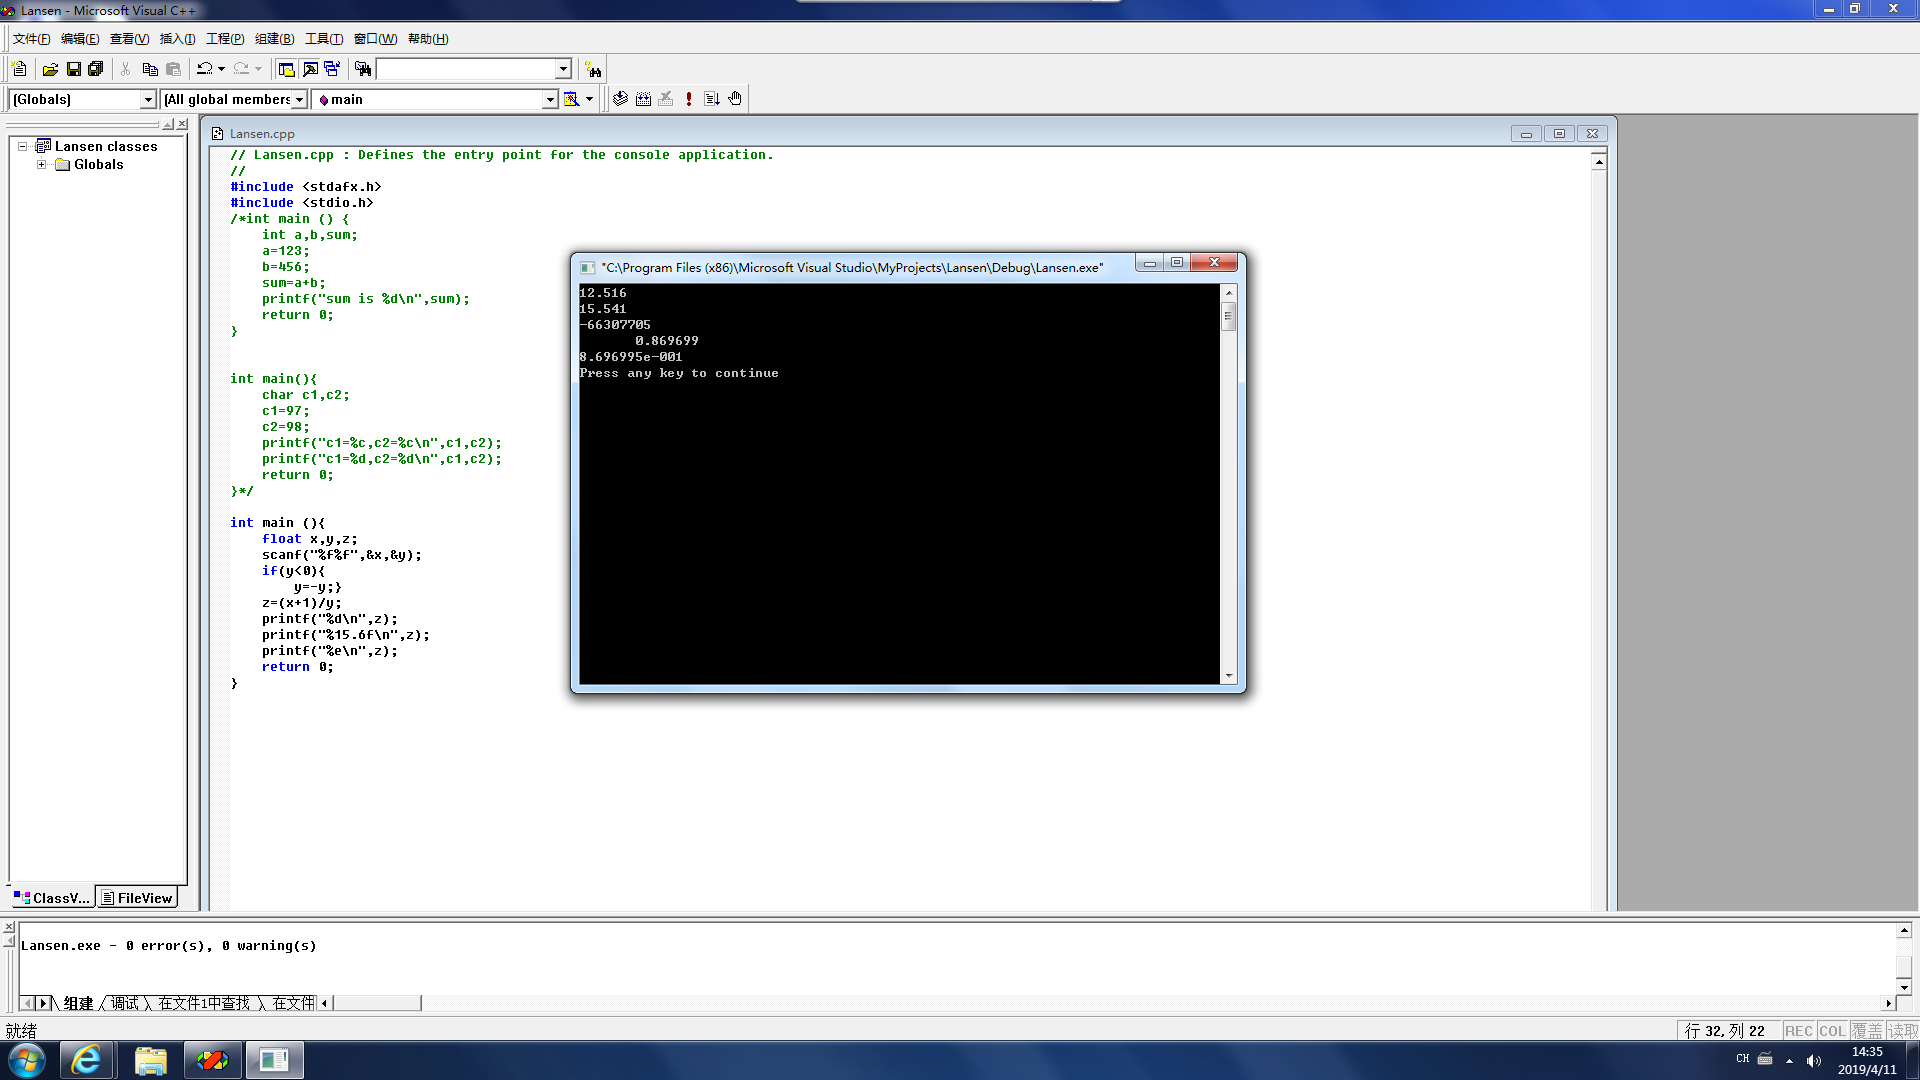Click the Go debug icon
This screenshot has height=1080, width=1920.
[711, 99]
